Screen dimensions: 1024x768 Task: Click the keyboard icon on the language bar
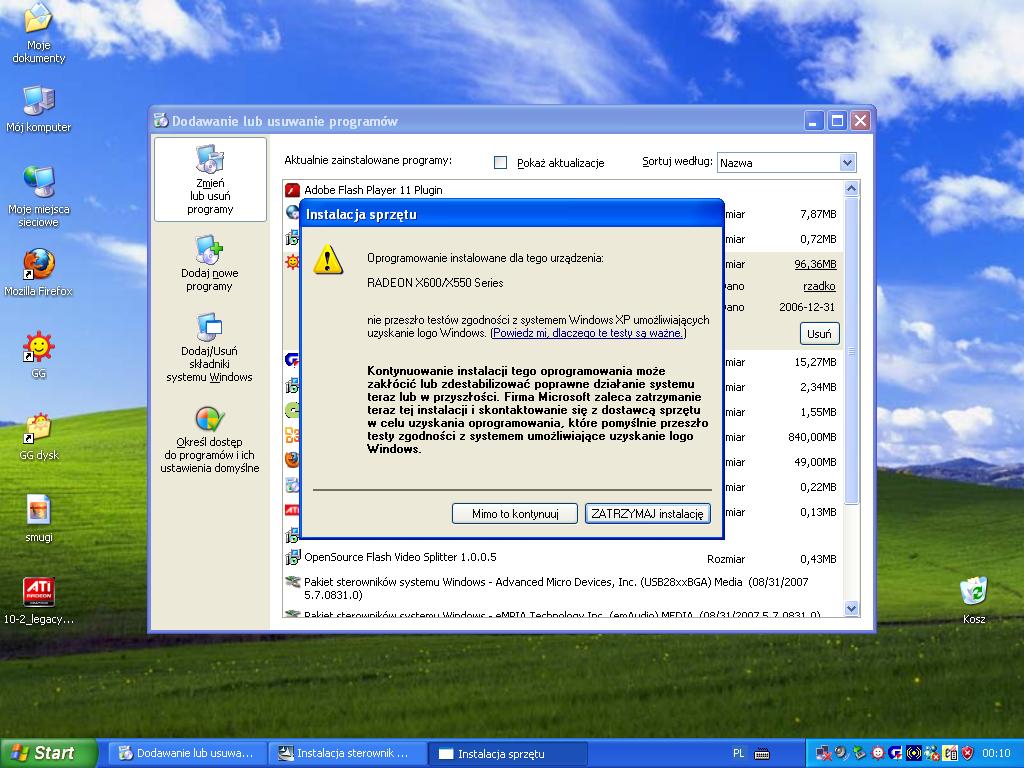[x=762, y=754]
